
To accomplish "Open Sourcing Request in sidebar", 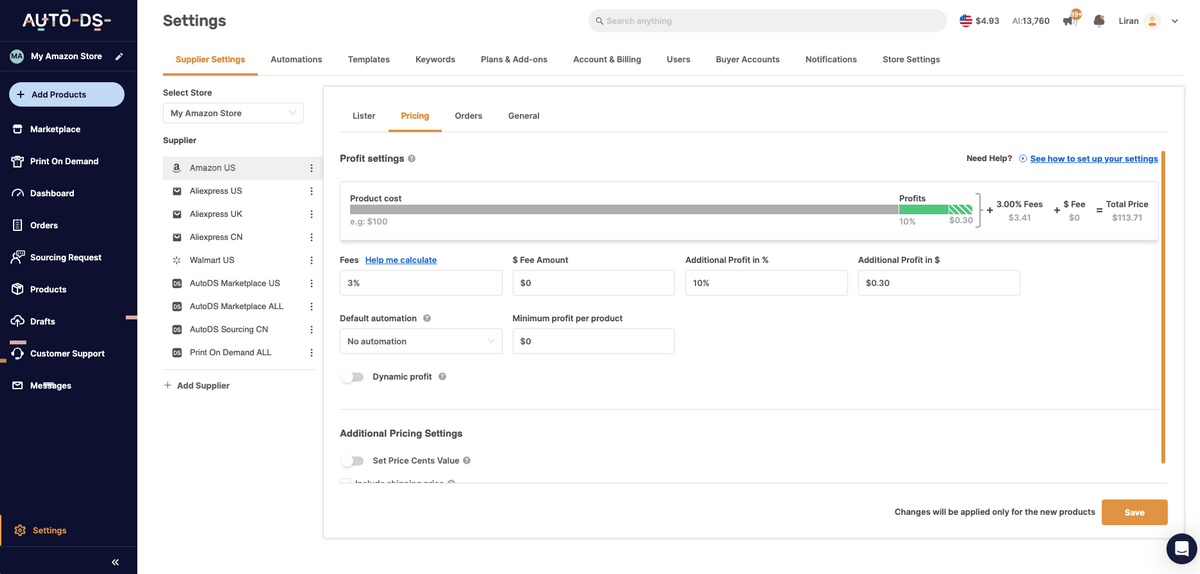I will 66,257.
